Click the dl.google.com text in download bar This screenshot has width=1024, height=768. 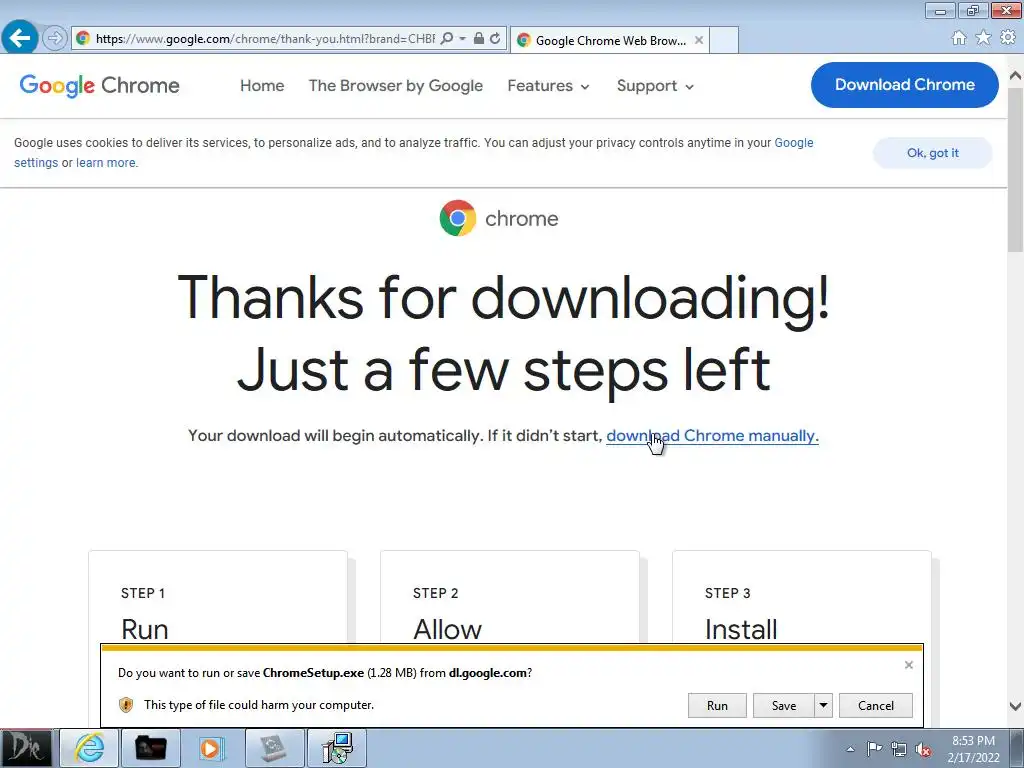pos(488,673)
